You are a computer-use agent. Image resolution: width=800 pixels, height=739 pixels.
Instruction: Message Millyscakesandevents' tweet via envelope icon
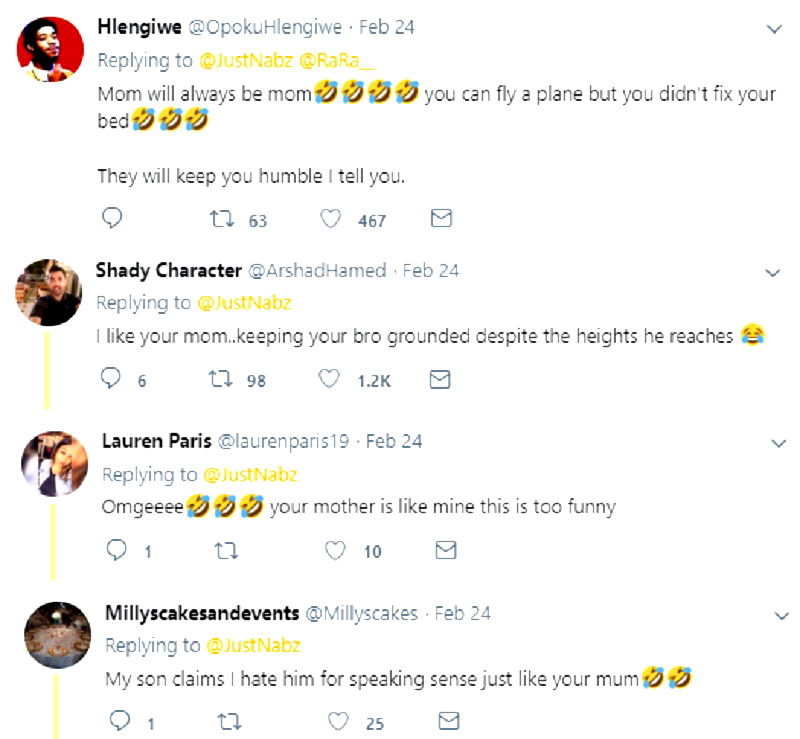tap(447, 720)
